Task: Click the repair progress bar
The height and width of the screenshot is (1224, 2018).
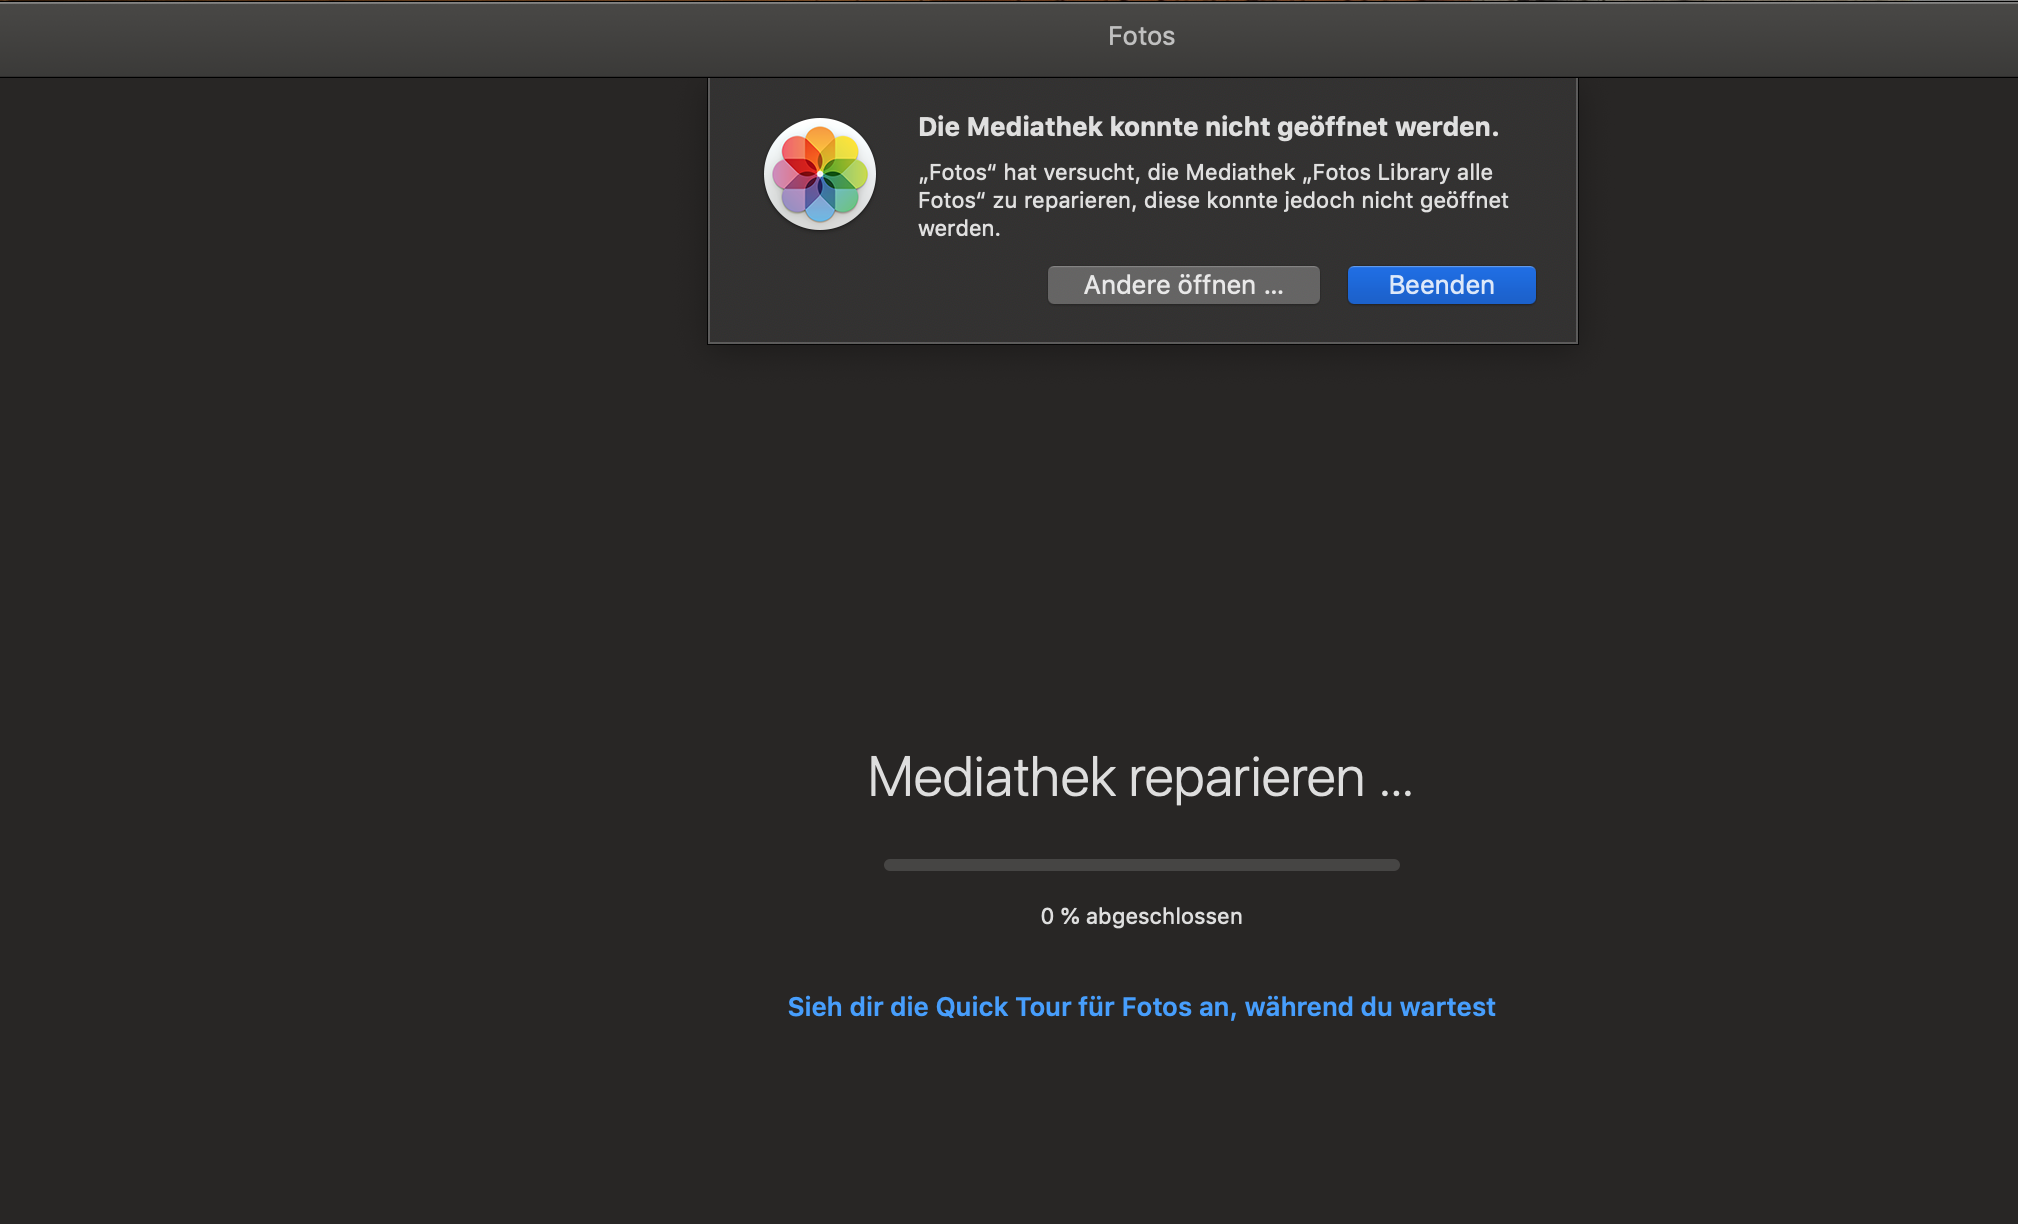Action: click(1141, 865)
